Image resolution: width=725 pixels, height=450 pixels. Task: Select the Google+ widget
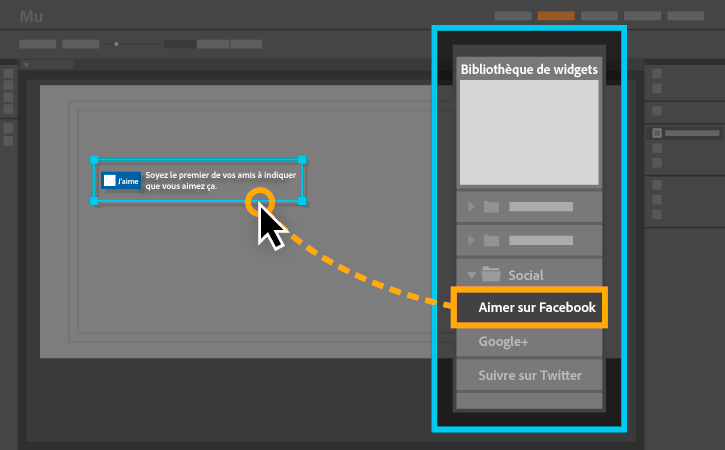pyautogui.click(x=529, y=341)
